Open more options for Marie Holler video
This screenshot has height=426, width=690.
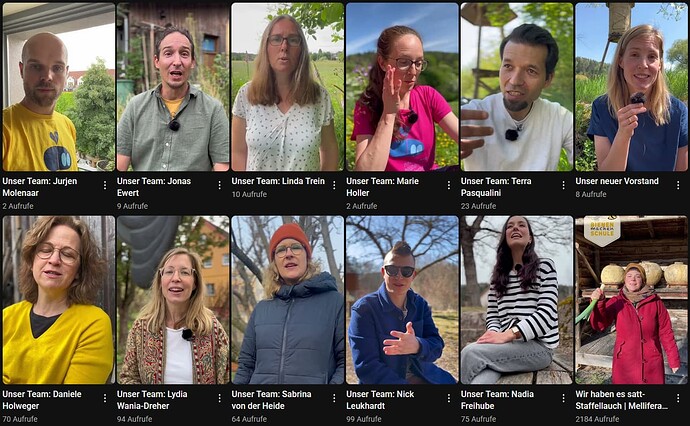tap(449, 185)
